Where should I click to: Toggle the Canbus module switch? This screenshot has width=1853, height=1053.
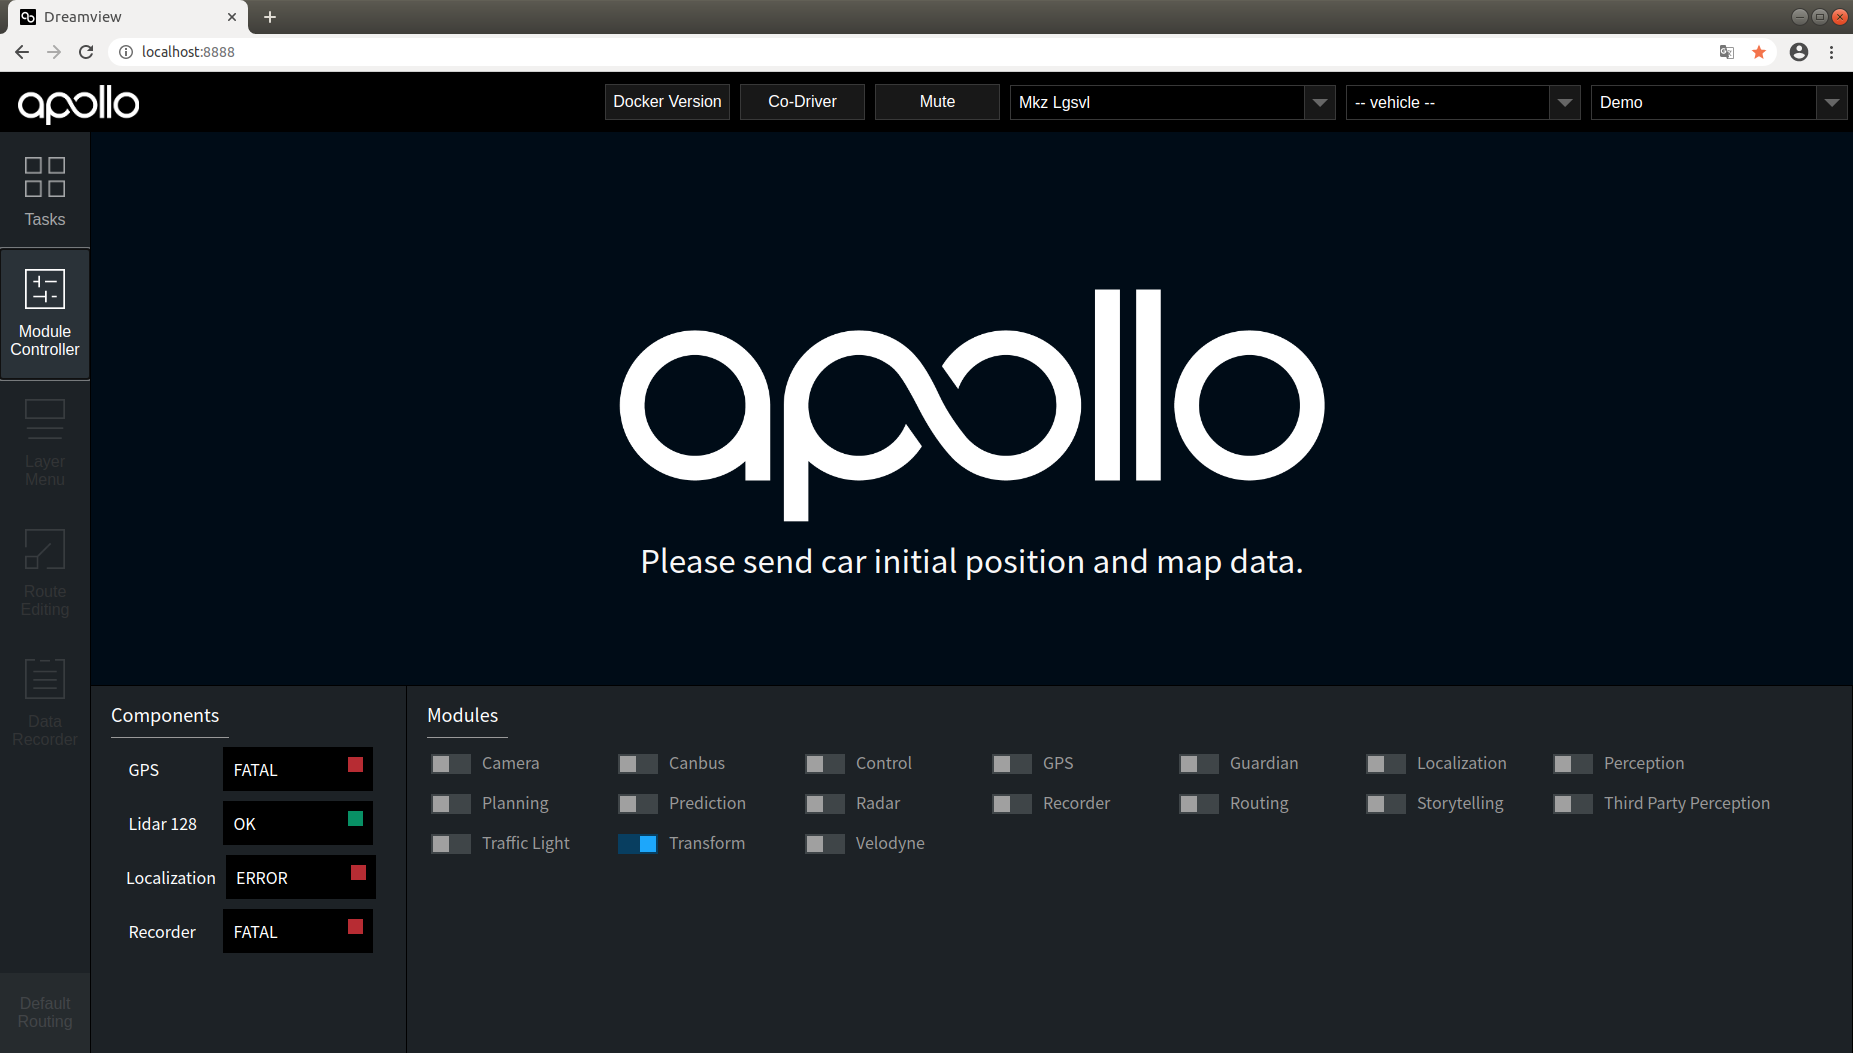point(638,764)
